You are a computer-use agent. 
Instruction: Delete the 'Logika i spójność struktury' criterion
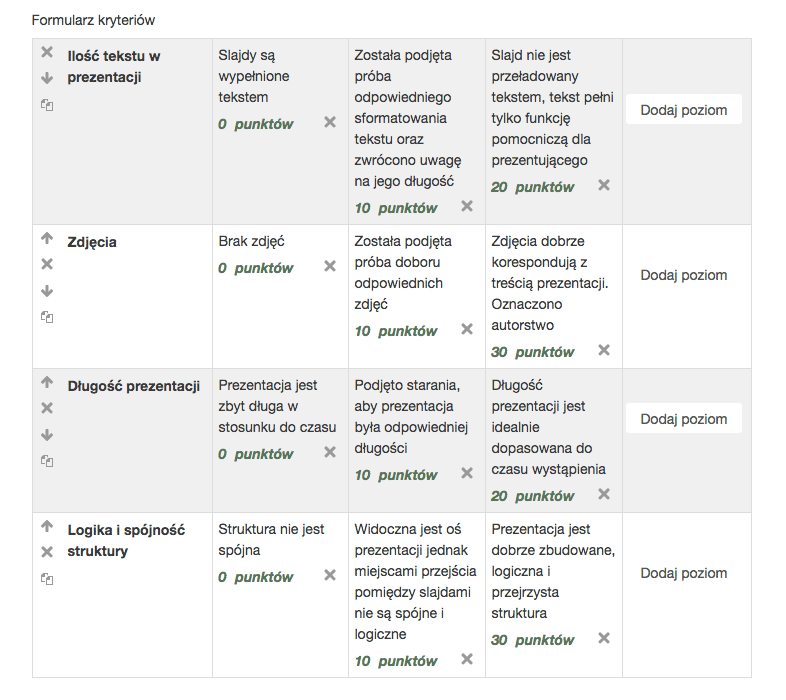coord(47,552)
